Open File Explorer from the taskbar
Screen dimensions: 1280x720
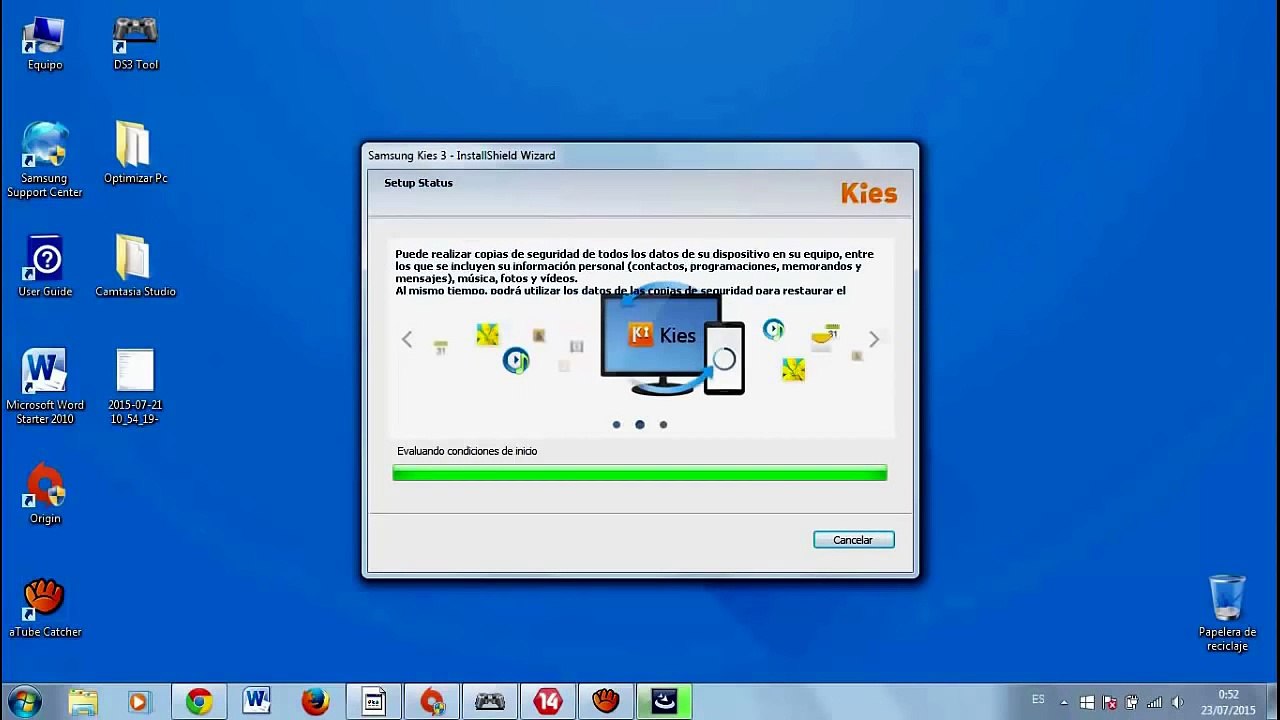click(83, 702)
